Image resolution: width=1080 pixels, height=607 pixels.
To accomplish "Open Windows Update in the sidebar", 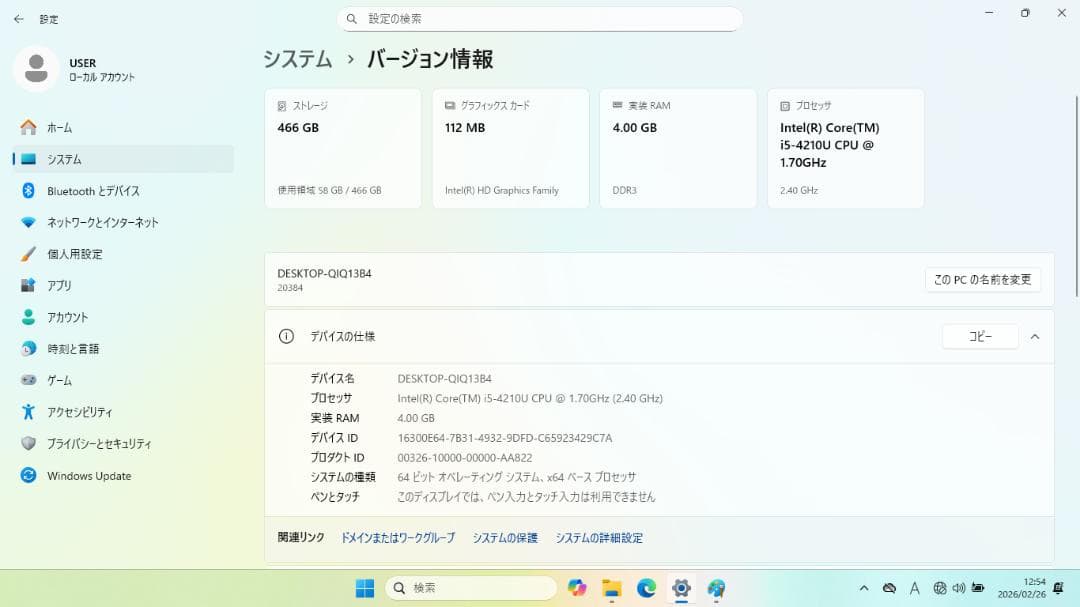I will (x=123, y=475).
